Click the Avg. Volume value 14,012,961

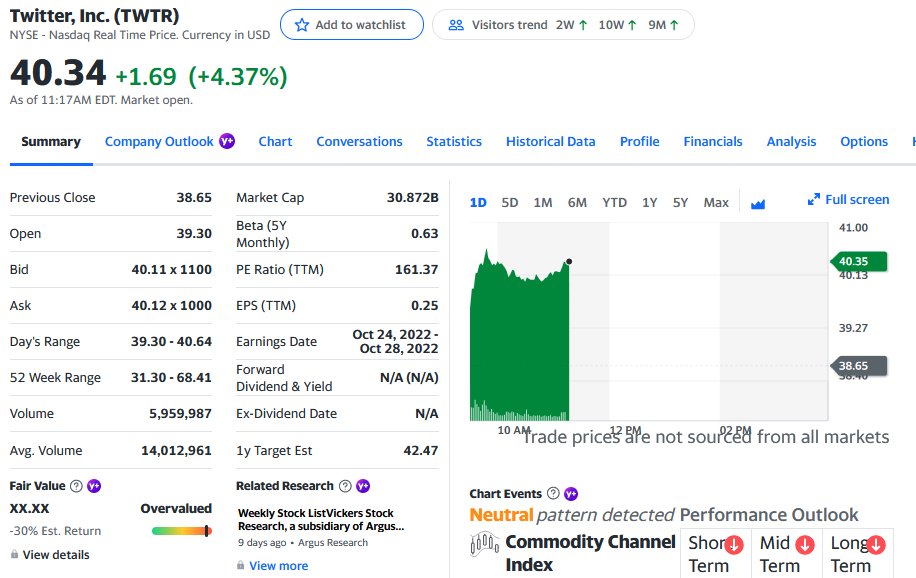[x=176, y=451]
